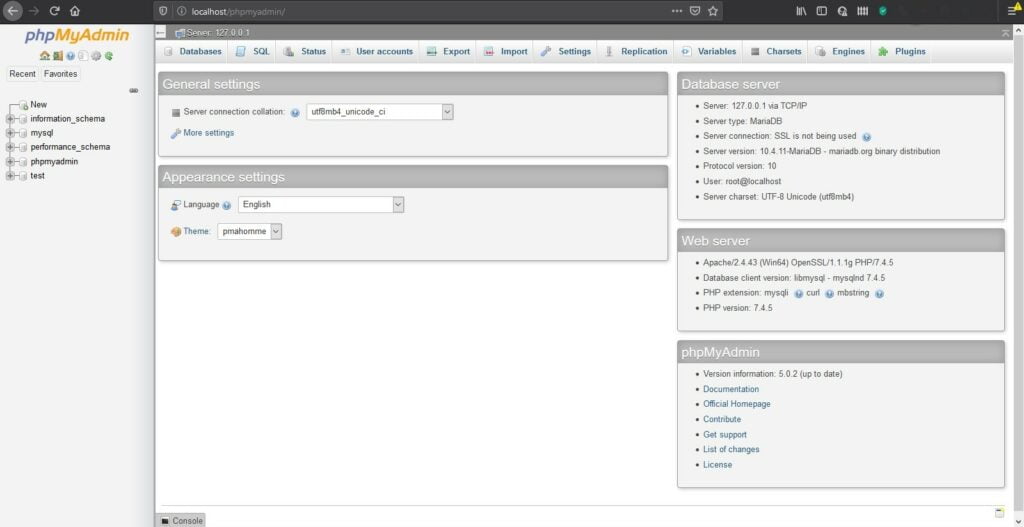Click the Get support link

[x=725, y=435]
